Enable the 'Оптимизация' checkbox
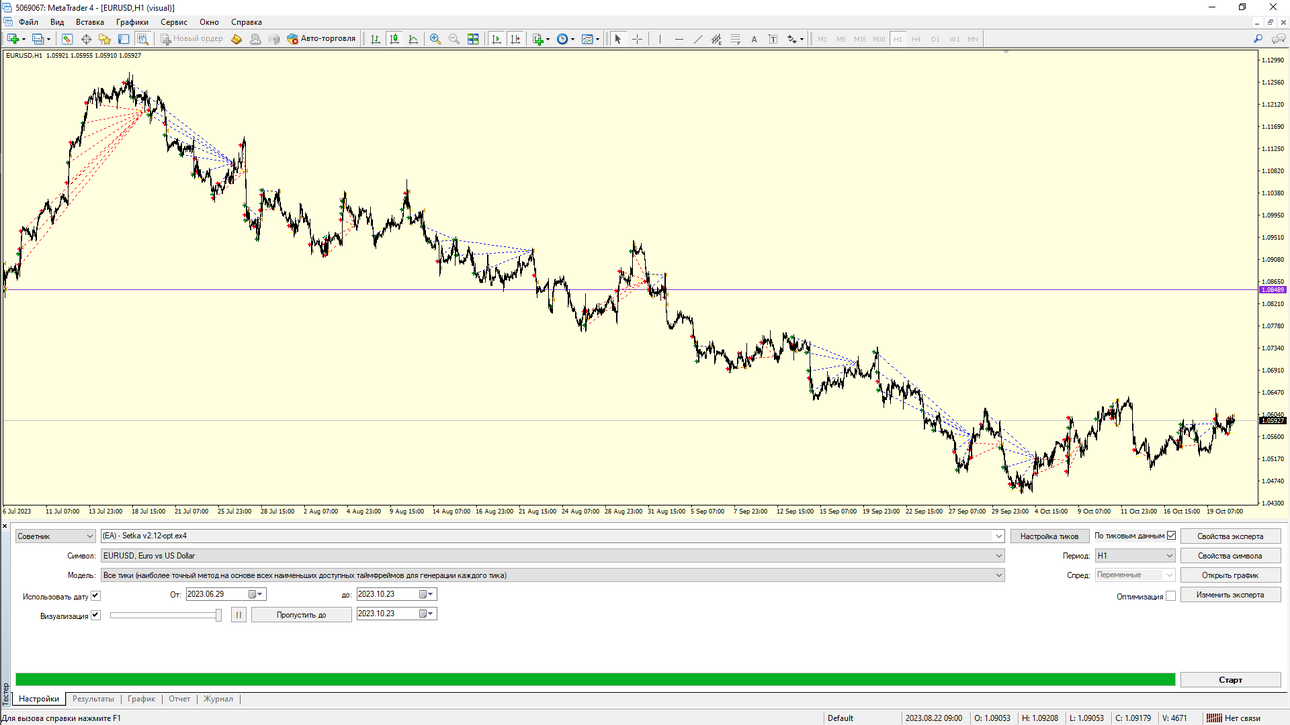 (x=1171, y=596)
